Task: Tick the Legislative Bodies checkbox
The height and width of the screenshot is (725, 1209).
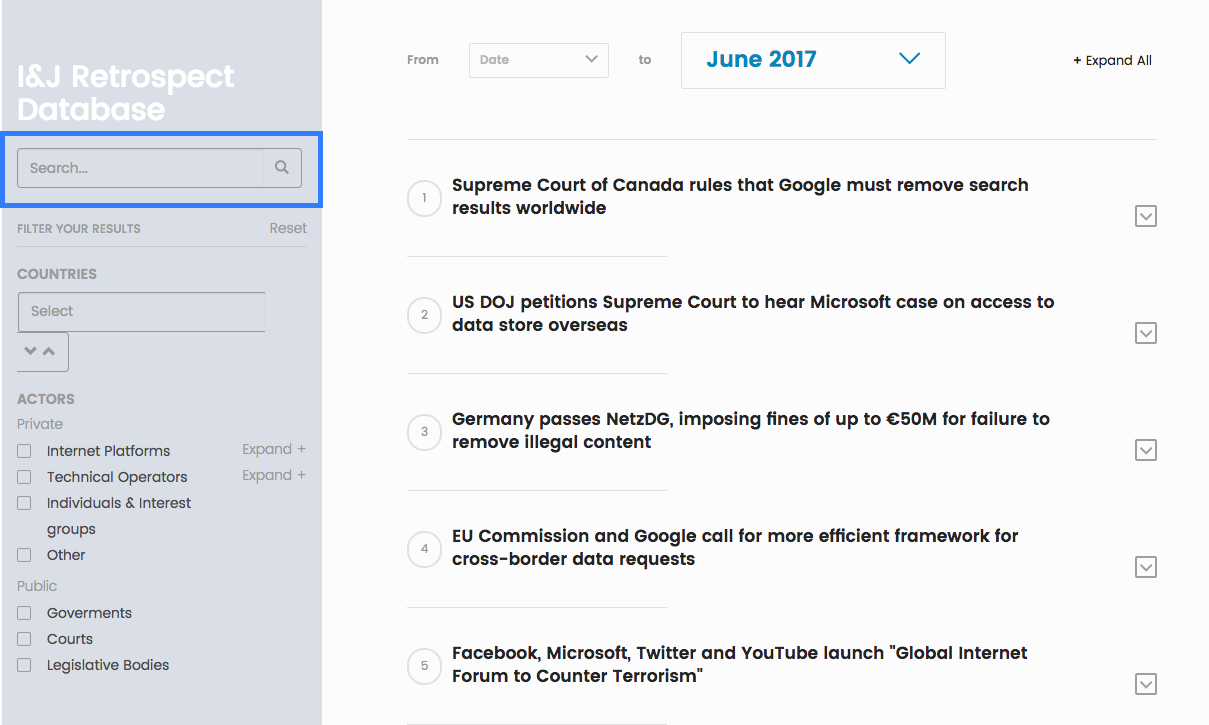Action: 25,665
